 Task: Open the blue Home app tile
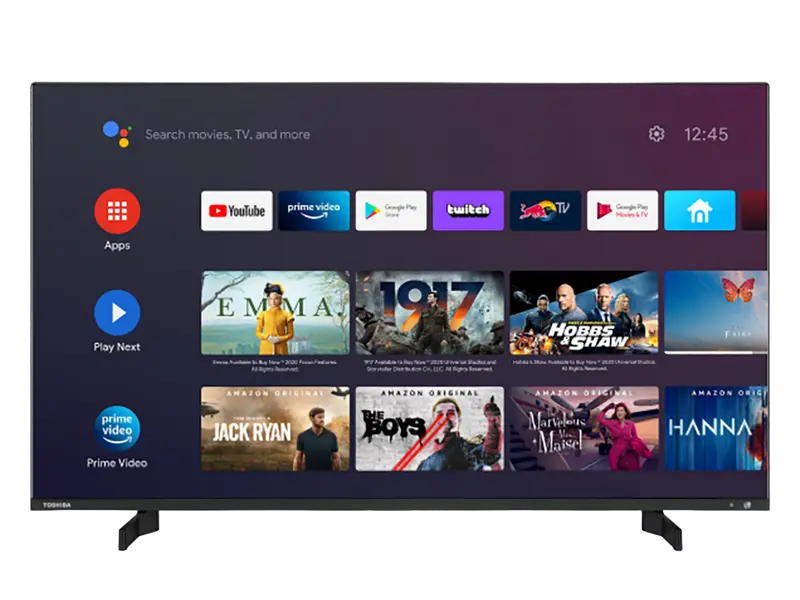click(699, 211)
